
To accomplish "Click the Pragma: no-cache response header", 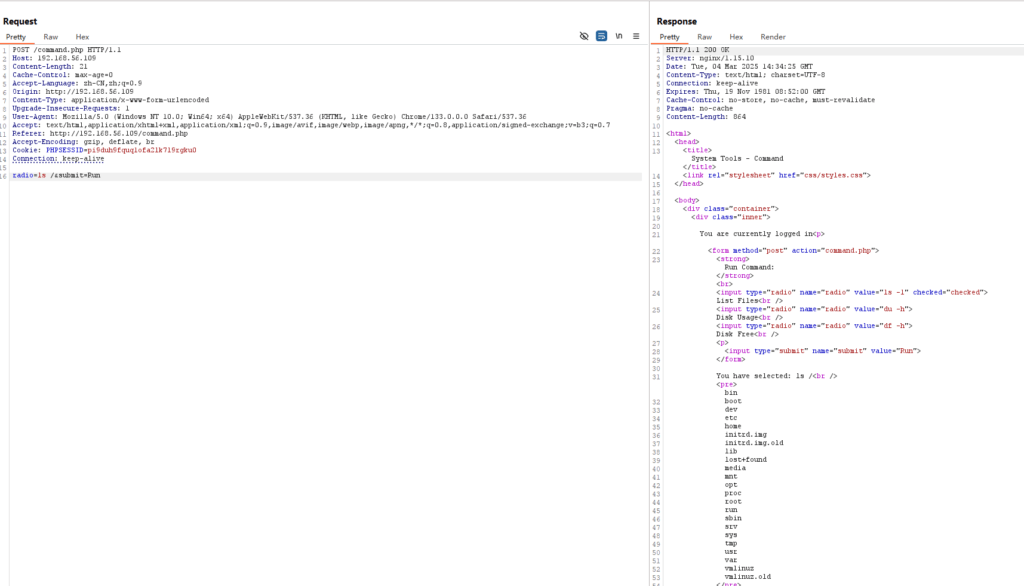I will click(699, 108).
